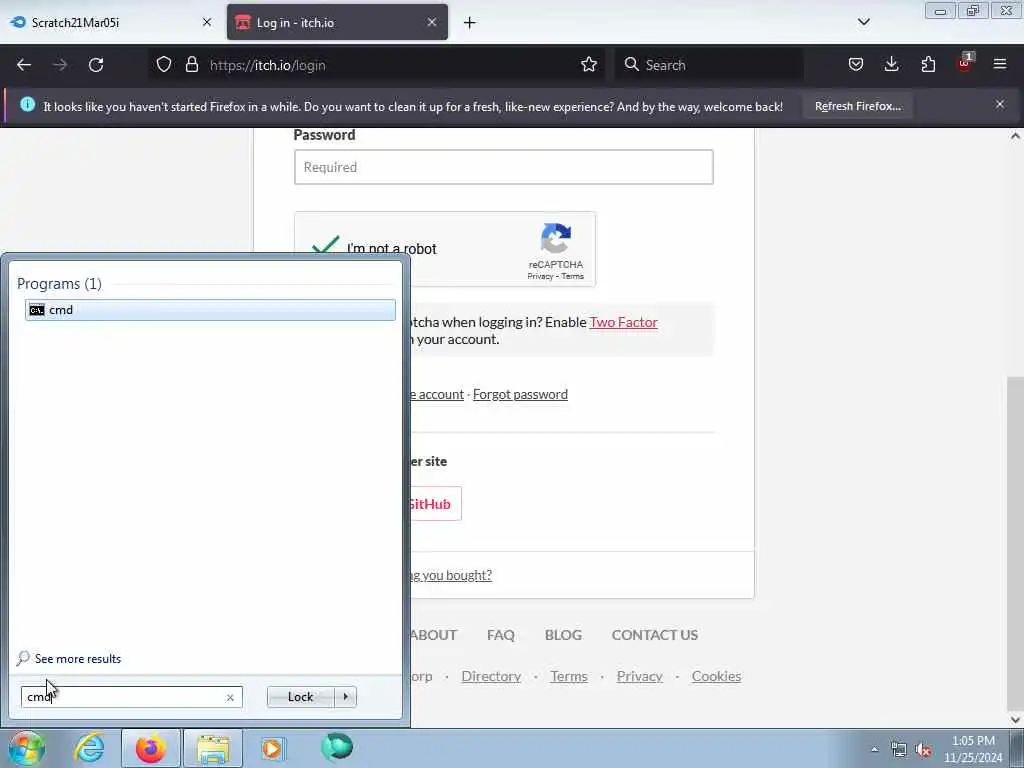
Task: Open Windows Media Player from taskbar
Action: pos(273,748)
